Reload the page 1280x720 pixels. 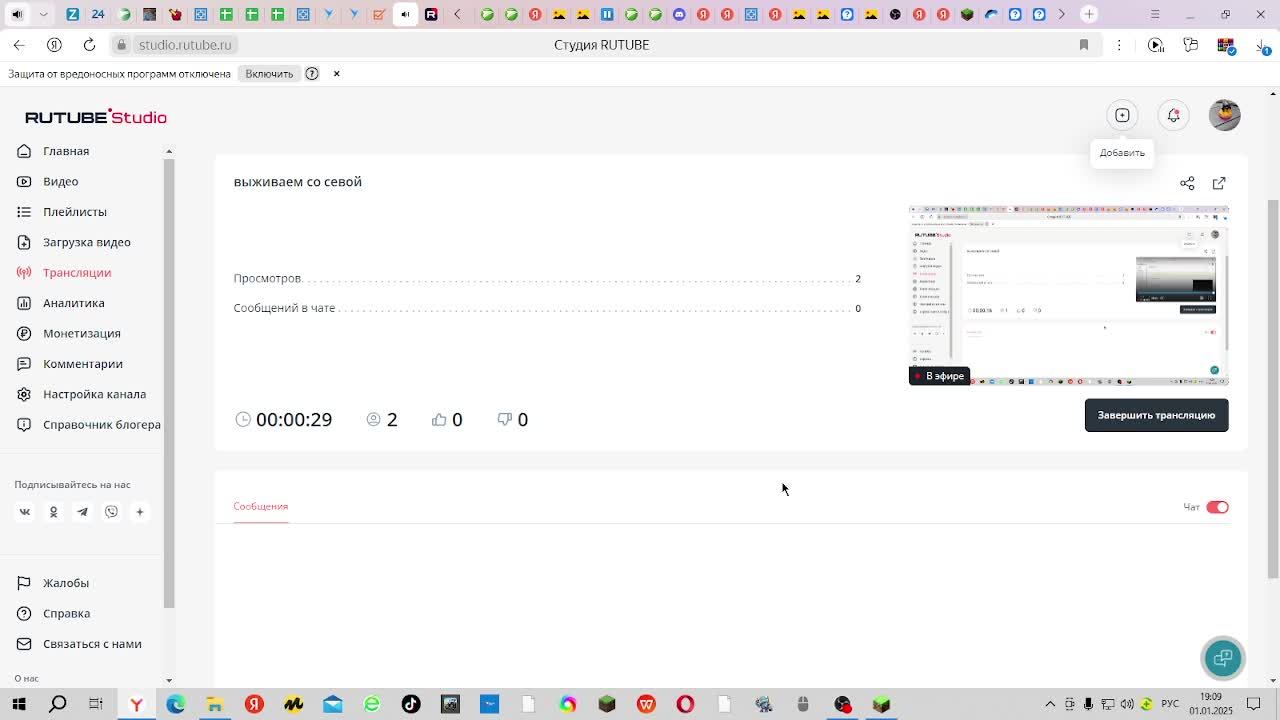click(x=89, y=45)
